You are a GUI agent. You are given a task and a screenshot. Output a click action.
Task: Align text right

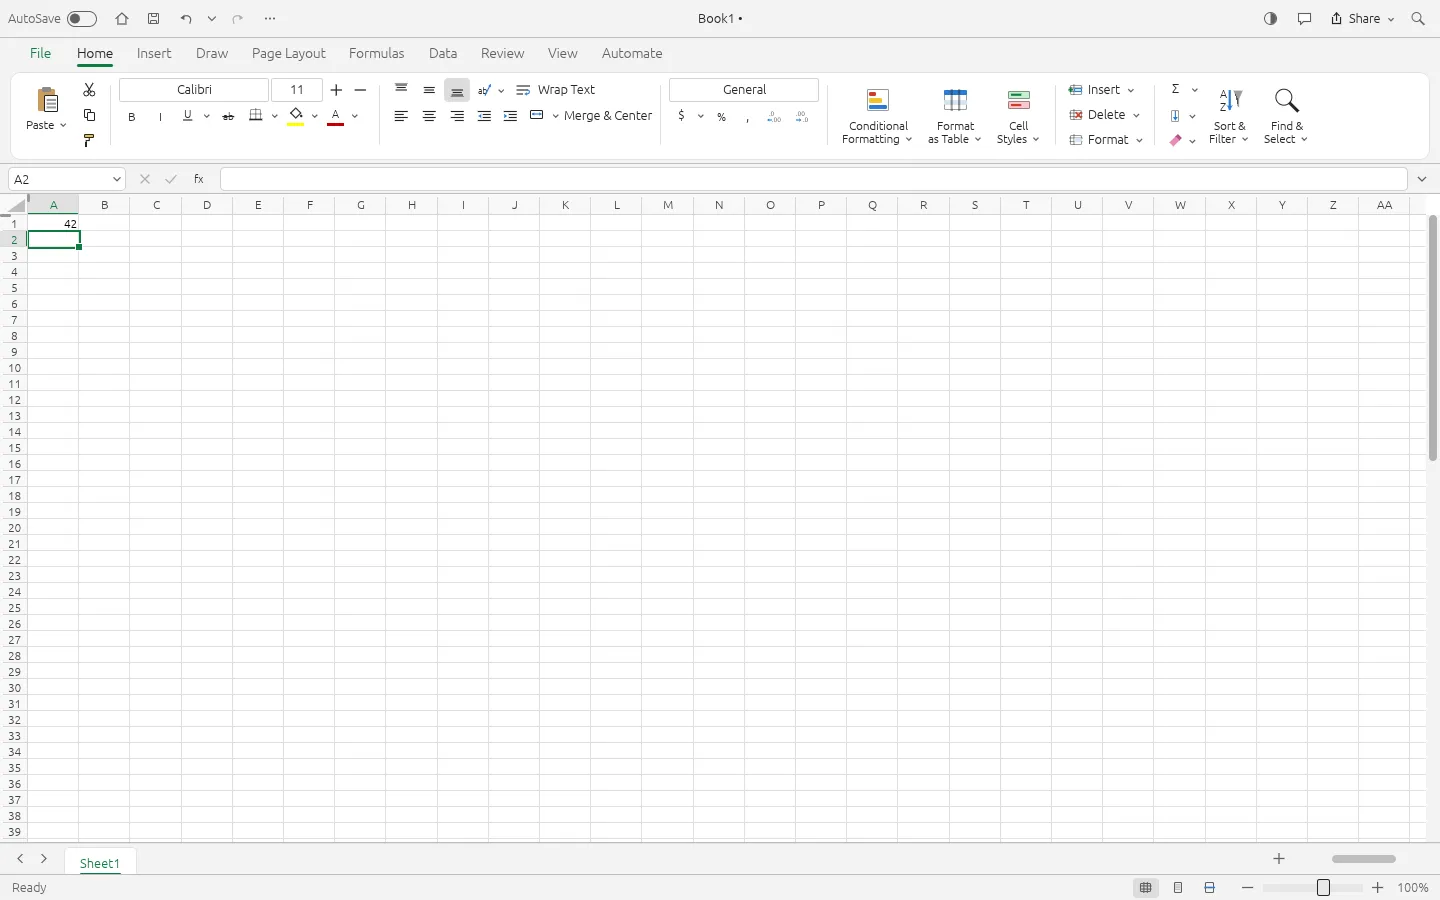pos(457,116)
